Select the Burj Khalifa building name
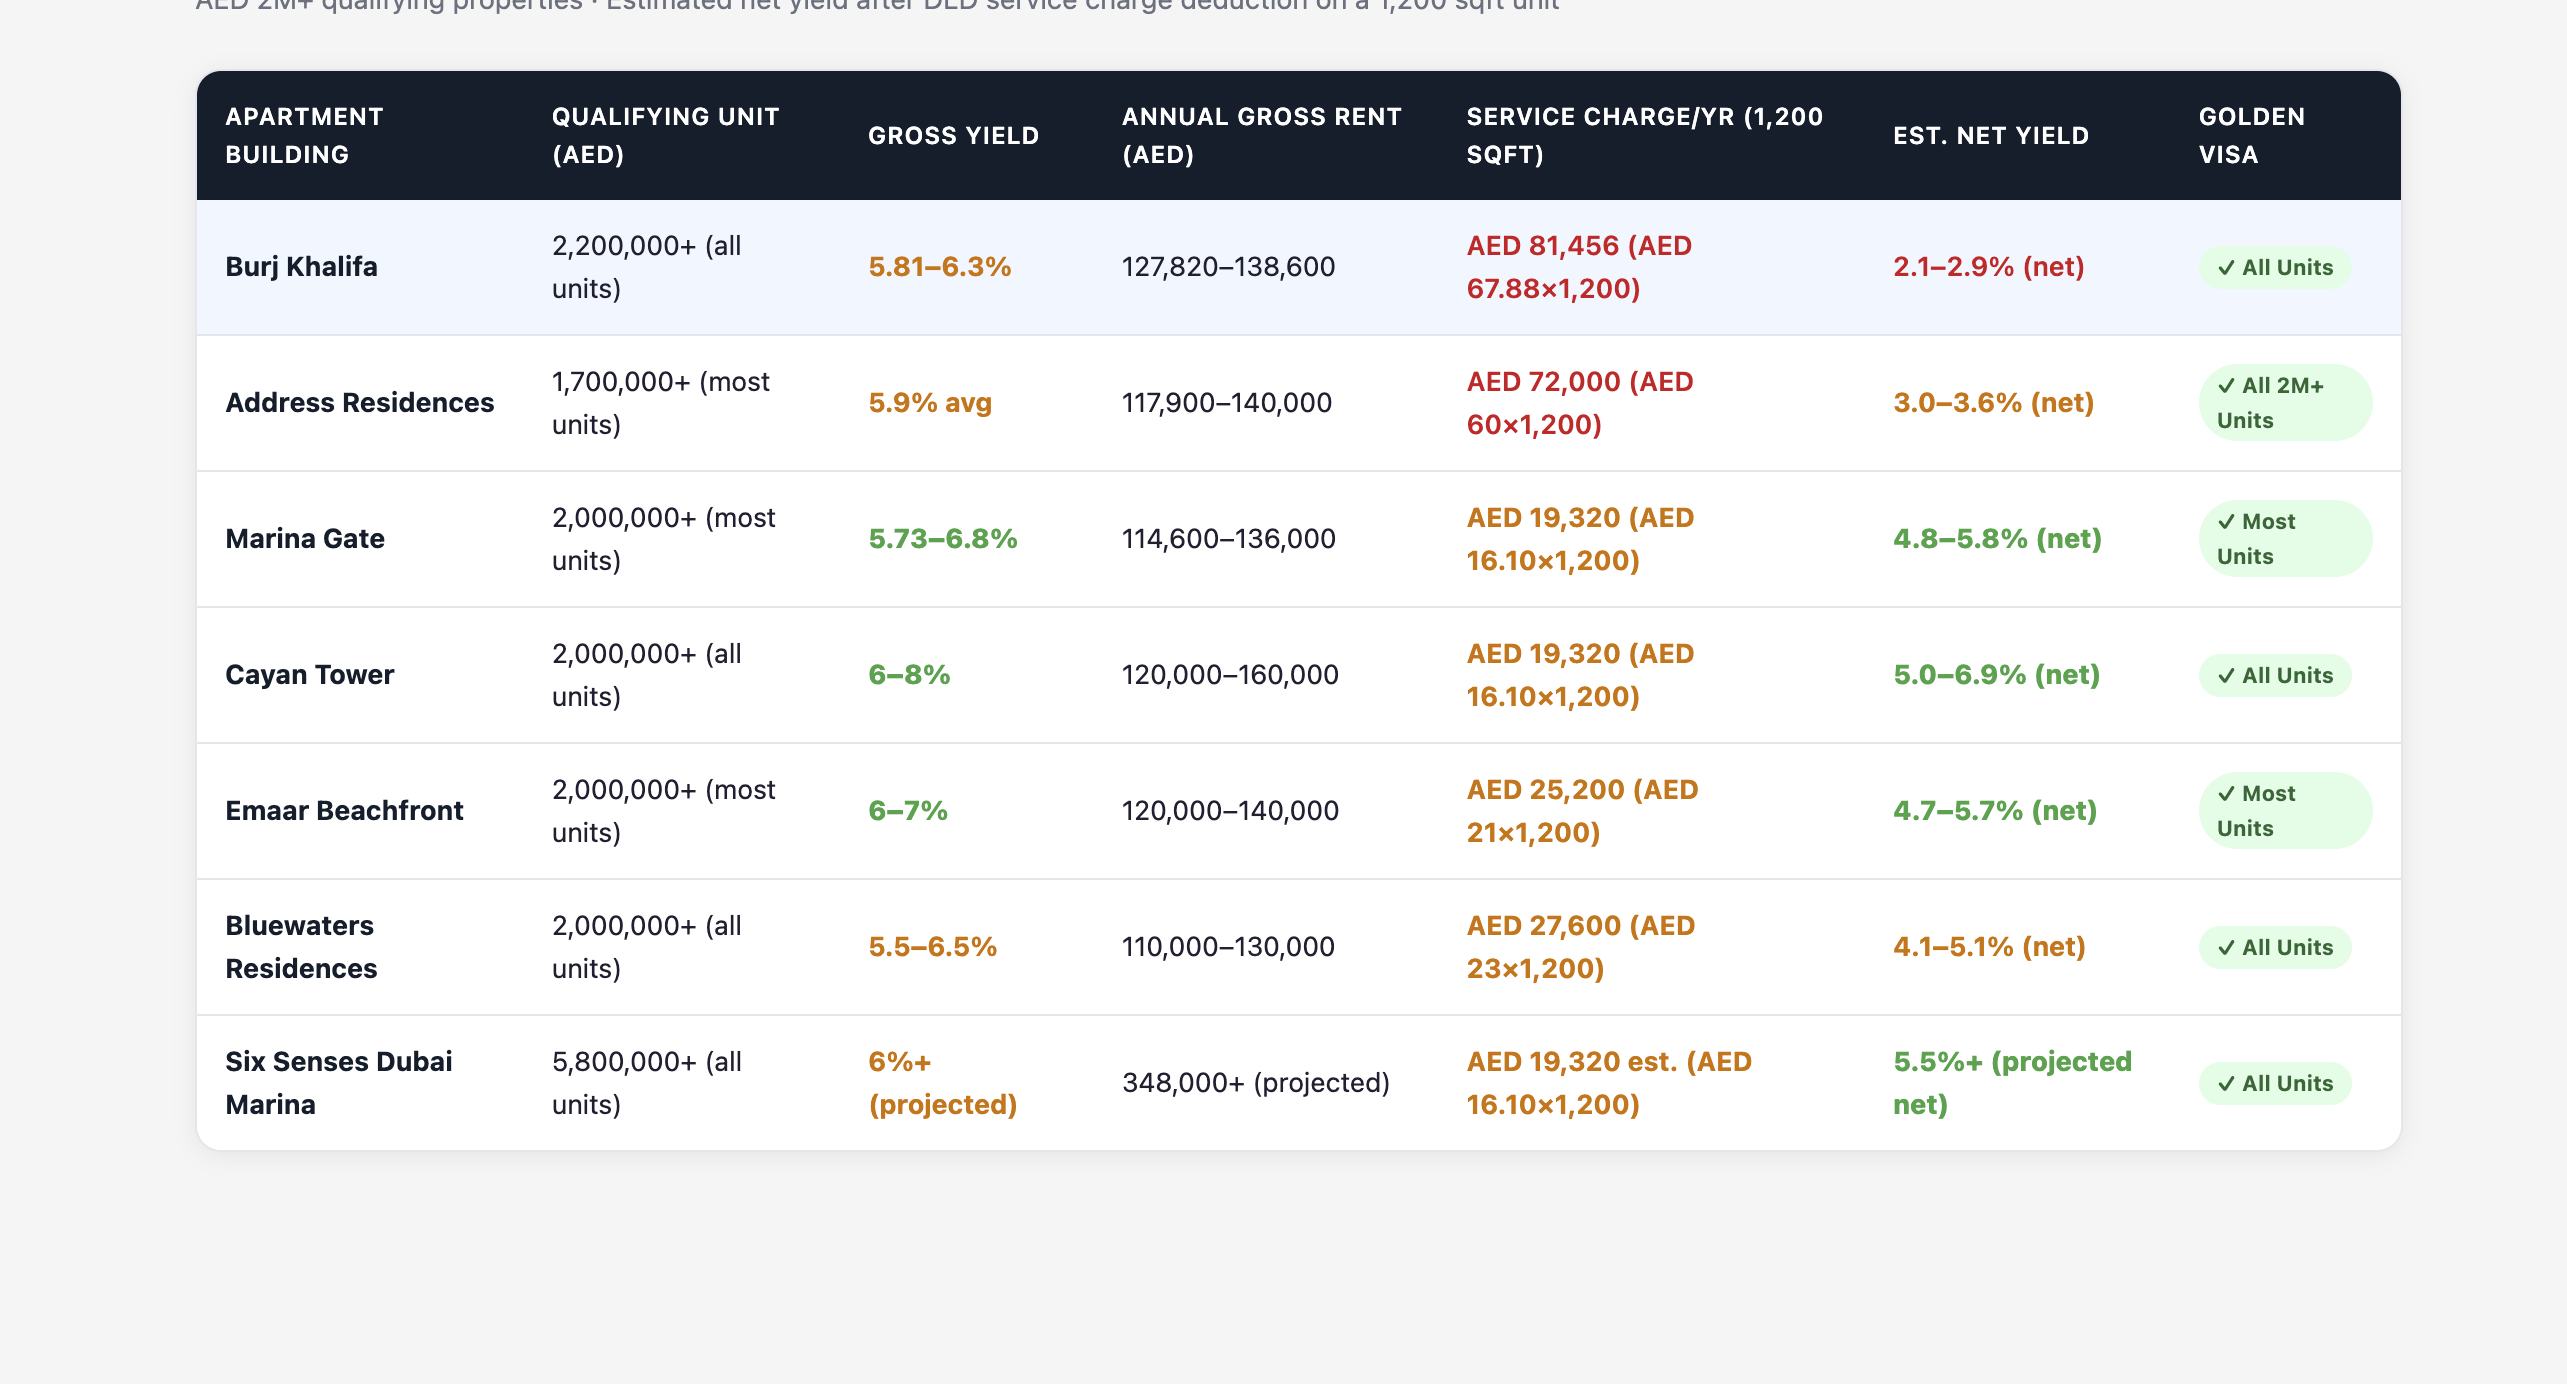The width and height of the screenshot is (2567, 1384). tap(301, 267)
